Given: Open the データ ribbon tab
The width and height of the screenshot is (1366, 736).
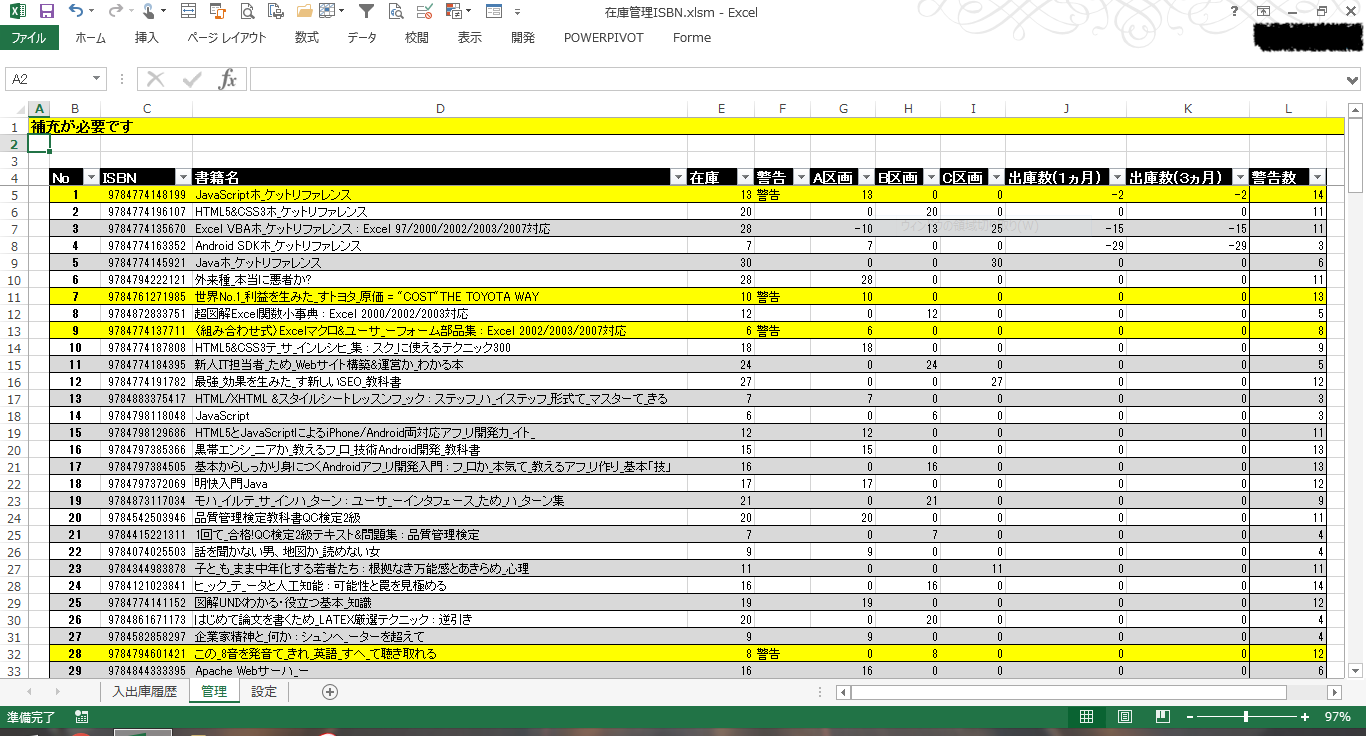Looking at the screenshot, I should [x=362, y=38].
